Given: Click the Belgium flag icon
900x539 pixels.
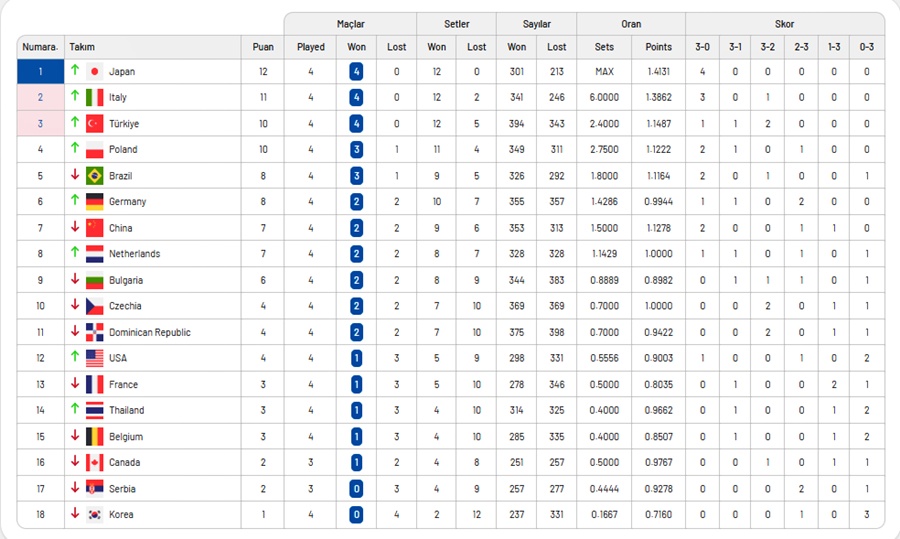Looking at the screenshot, I should (95, 437).
